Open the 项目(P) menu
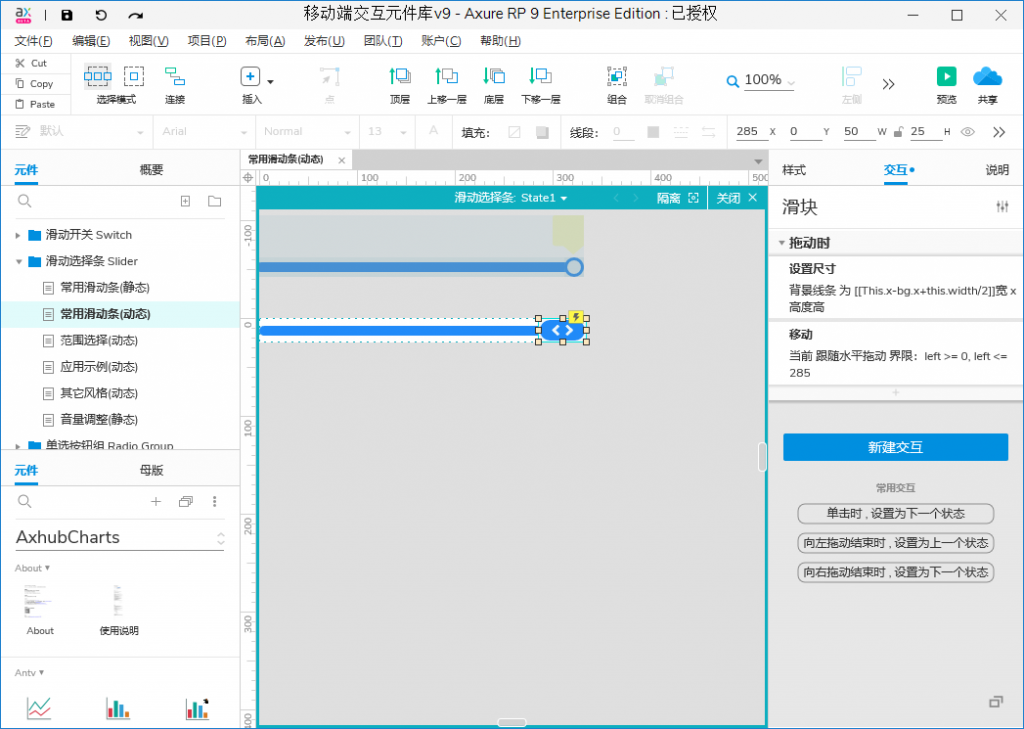Viewport: 1024px width, 729px height. click(x=207, y=41)
